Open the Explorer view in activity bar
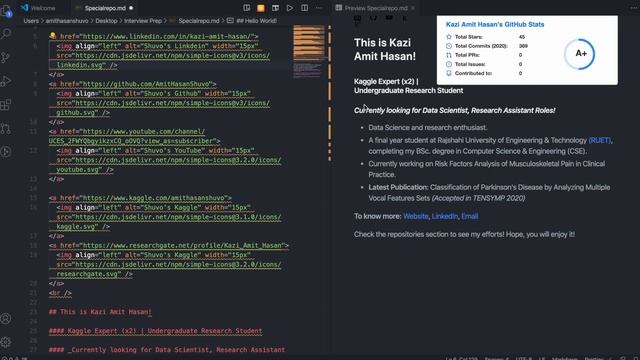This screenshot has width=640, height=360. tap(6, 11)
